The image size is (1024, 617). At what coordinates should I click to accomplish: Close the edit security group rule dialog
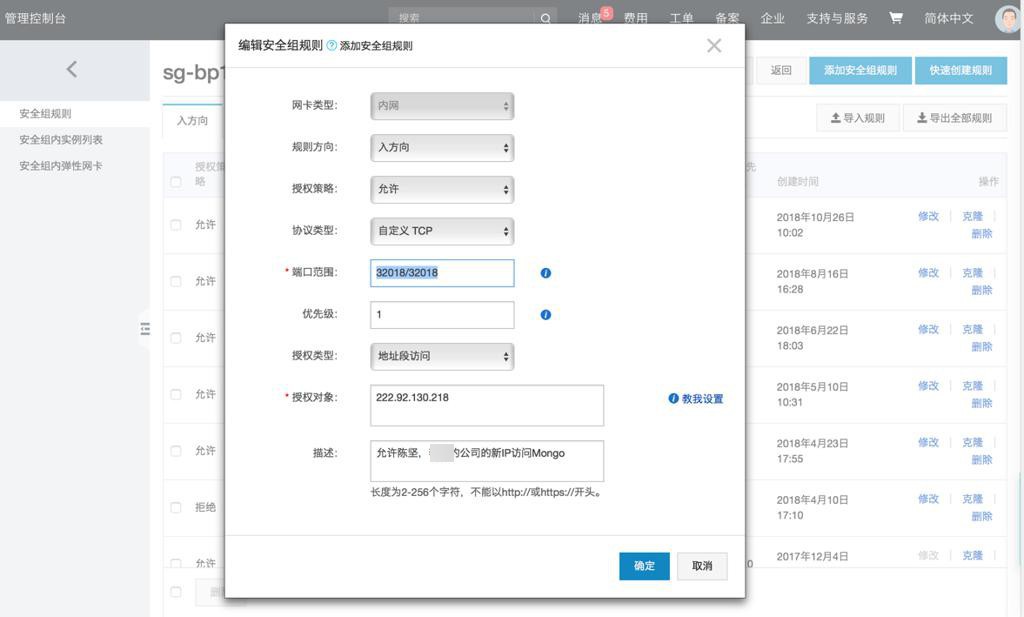click(x=713, y=46)
